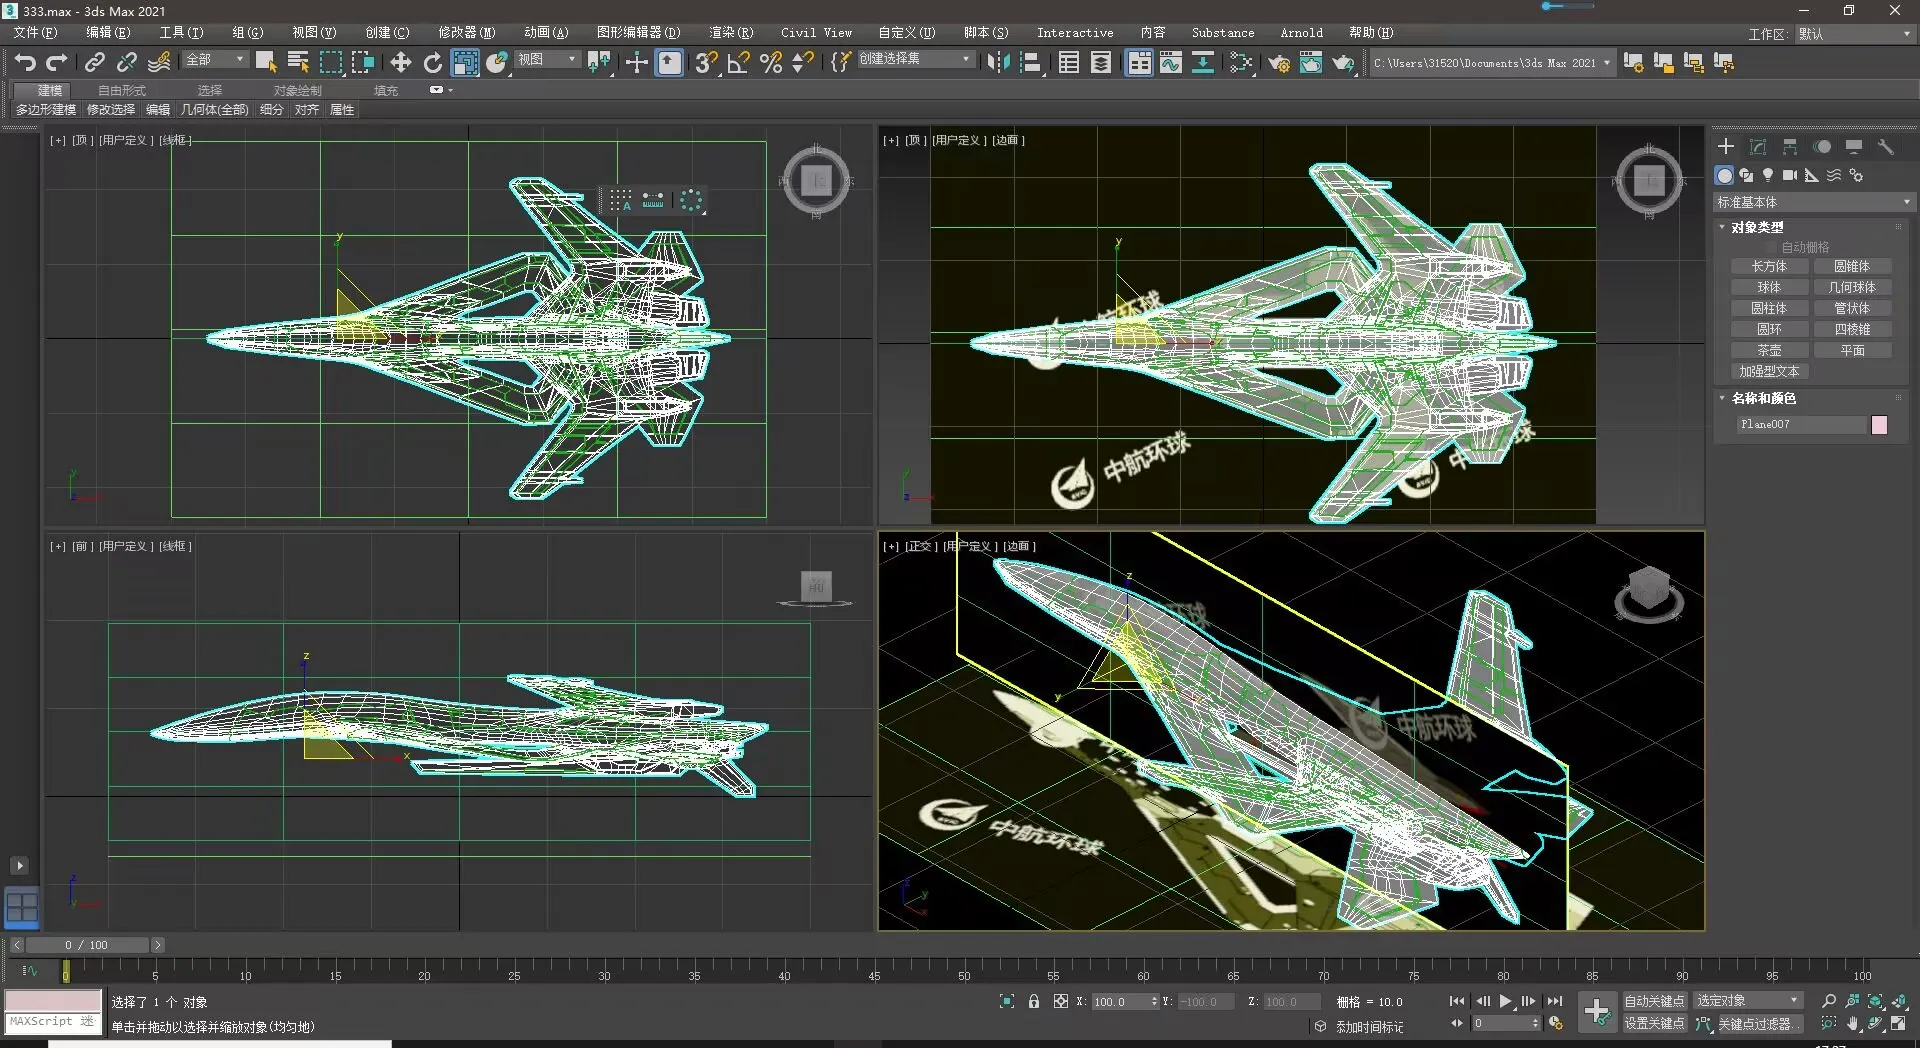Open the Schematic View icon
Viewport: 1920px width, 1048px height.
click(x=1203, y=63)
